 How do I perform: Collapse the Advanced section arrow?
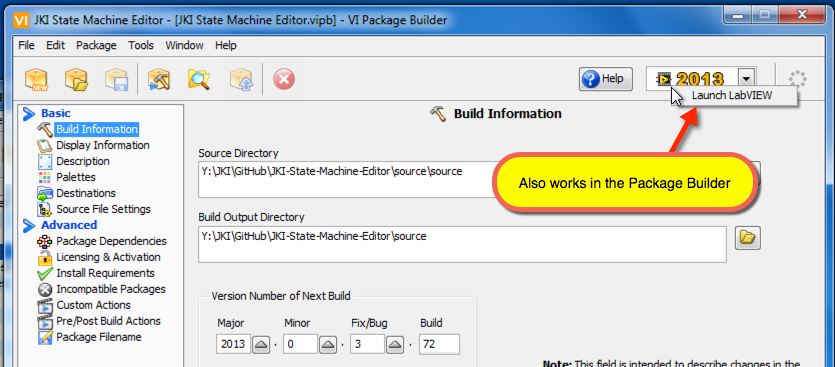29,225
